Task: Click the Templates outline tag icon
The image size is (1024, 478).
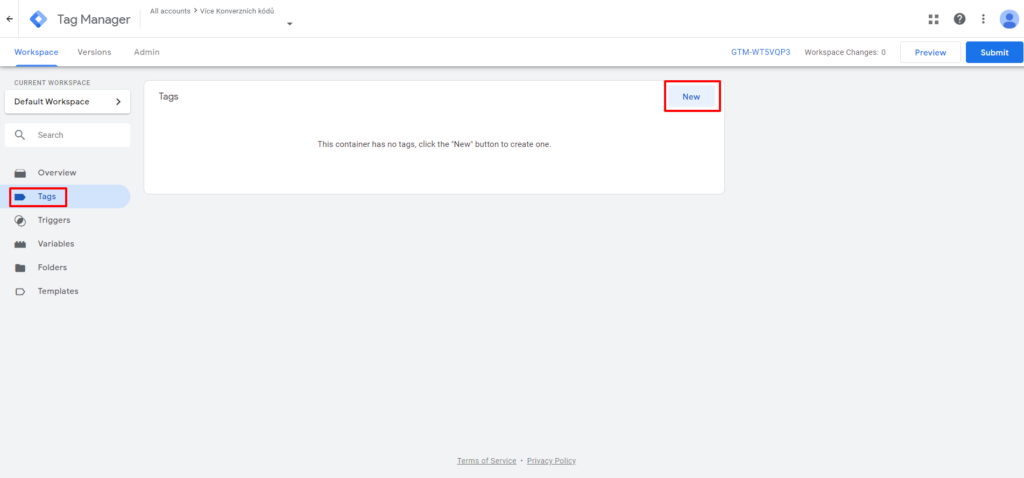Action: (x=20, y=291)
